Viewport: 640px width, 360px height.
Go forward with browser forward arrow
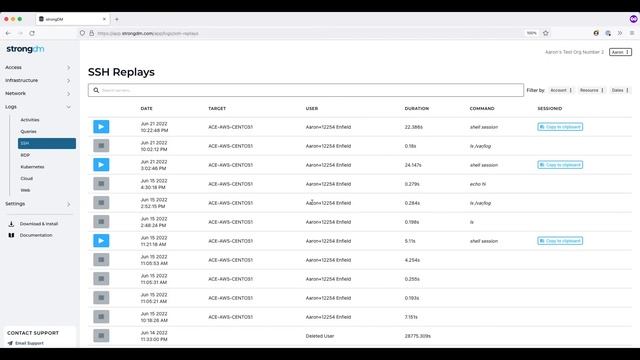point(20,33)
